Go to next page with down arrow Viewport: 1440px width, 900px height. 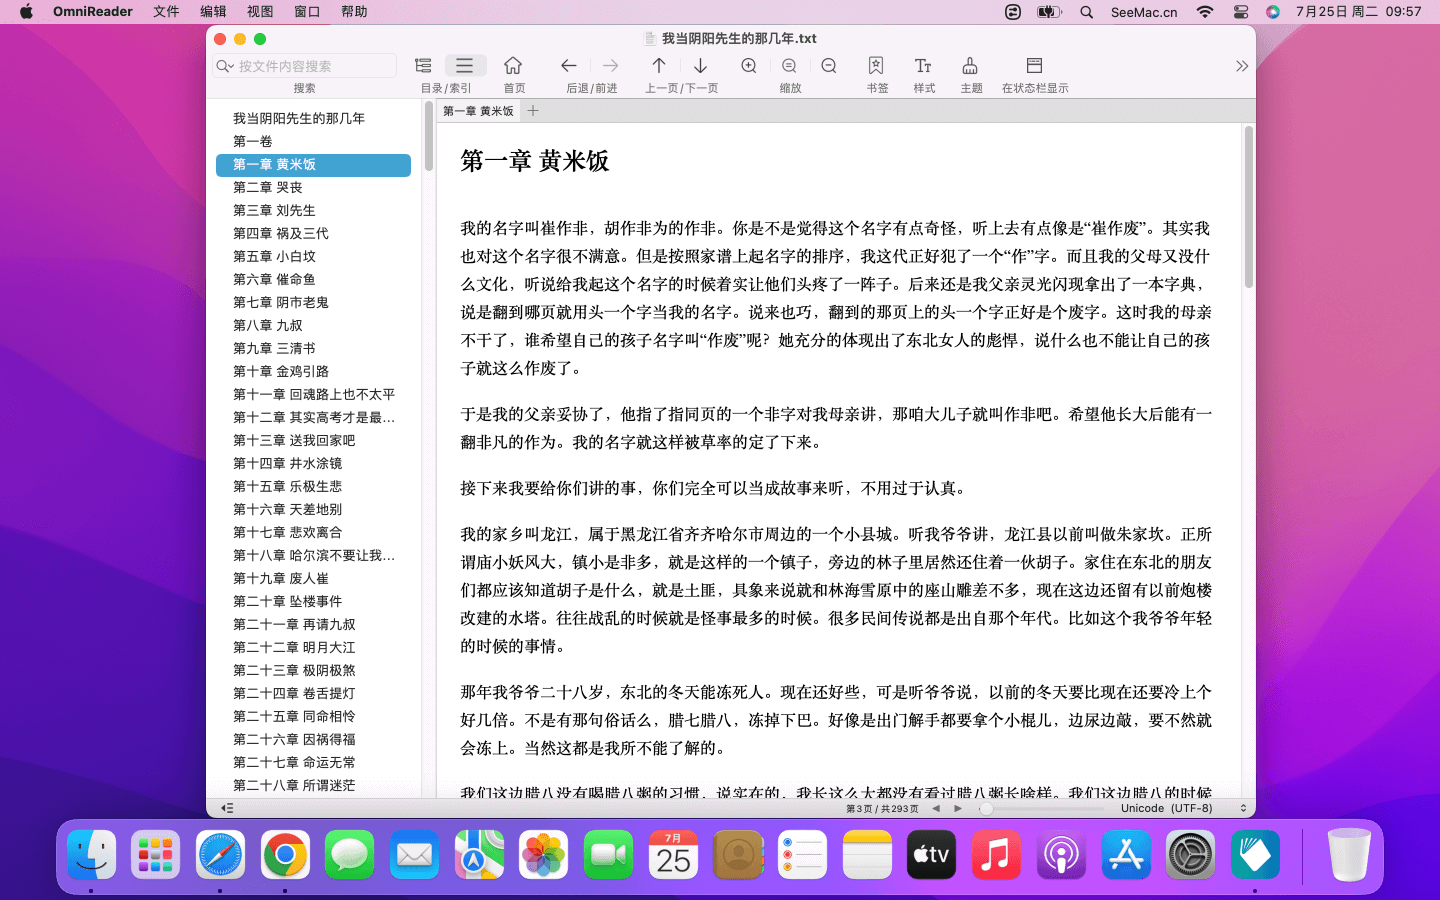[x=701, y=66]
